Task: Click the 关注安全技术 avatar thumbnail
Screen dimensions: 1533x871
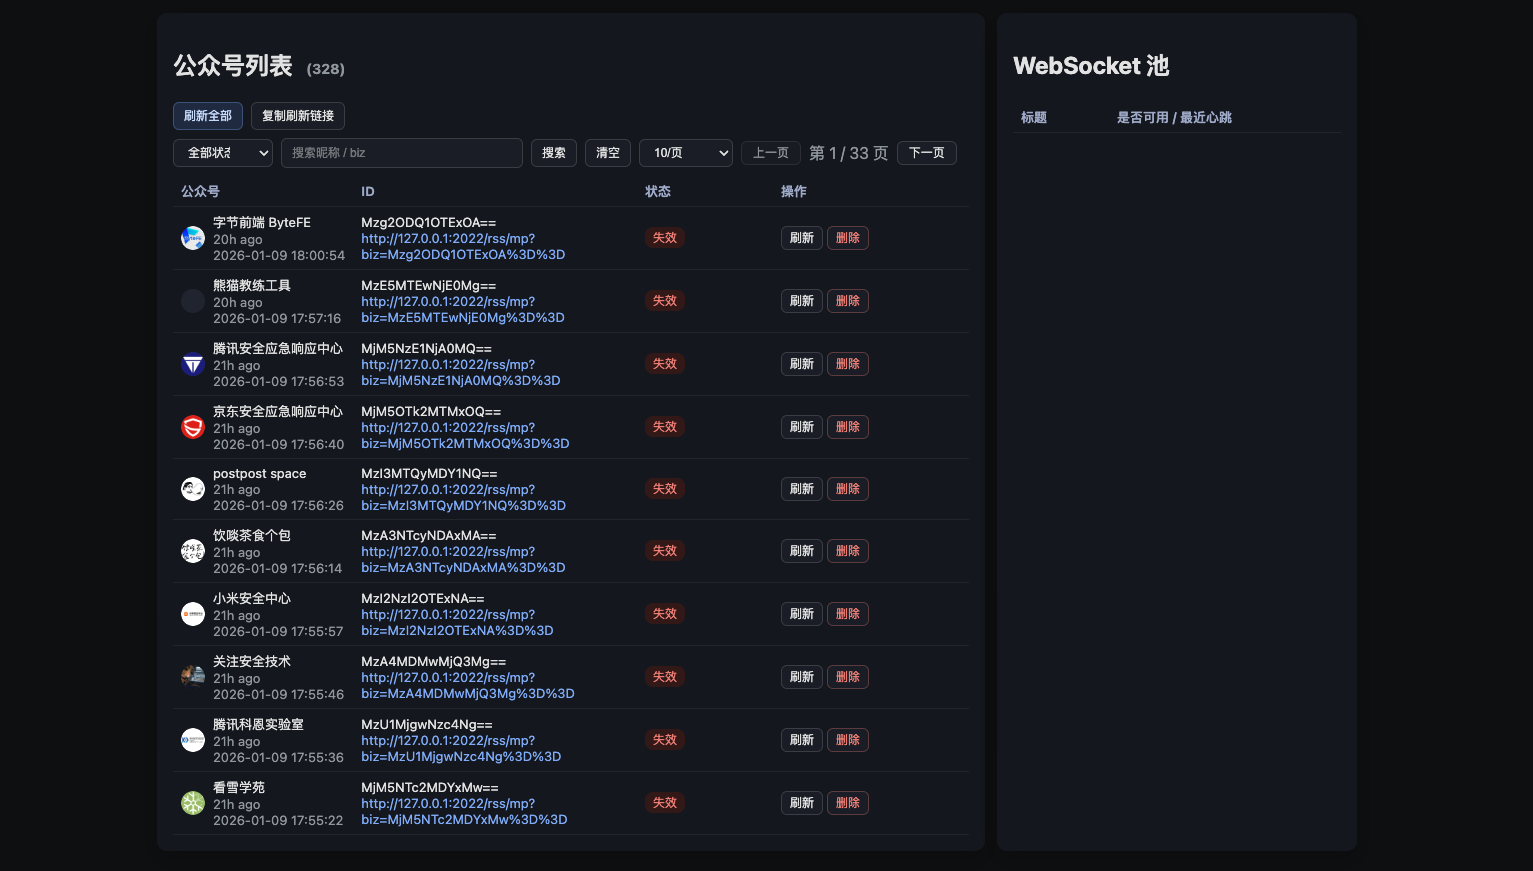Action: [193, 677]
